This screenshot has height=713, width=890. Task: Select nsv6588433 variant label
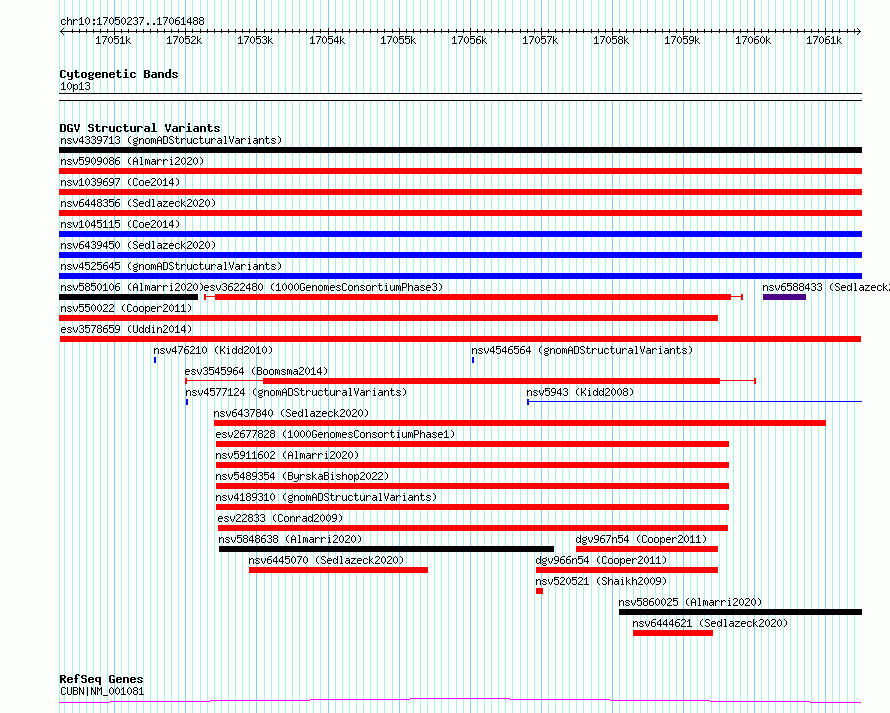click(x=826, y=287)
